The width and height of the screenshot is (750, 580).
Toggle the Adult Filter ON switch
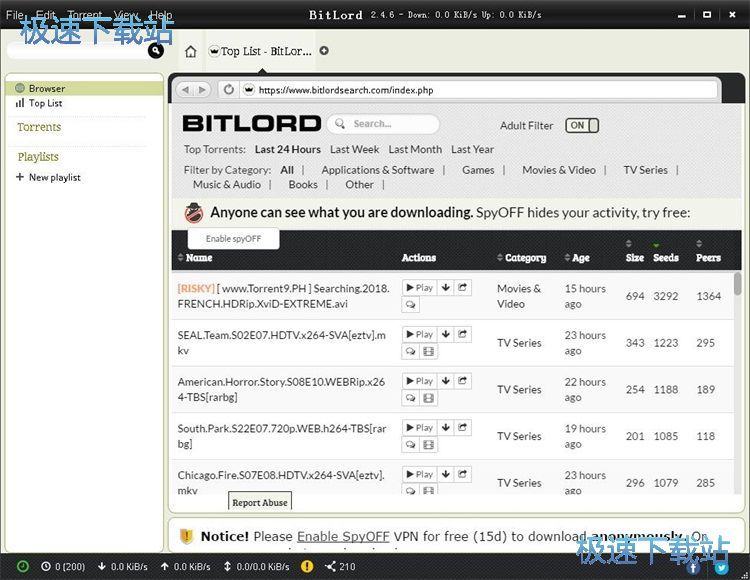[582, 125]
